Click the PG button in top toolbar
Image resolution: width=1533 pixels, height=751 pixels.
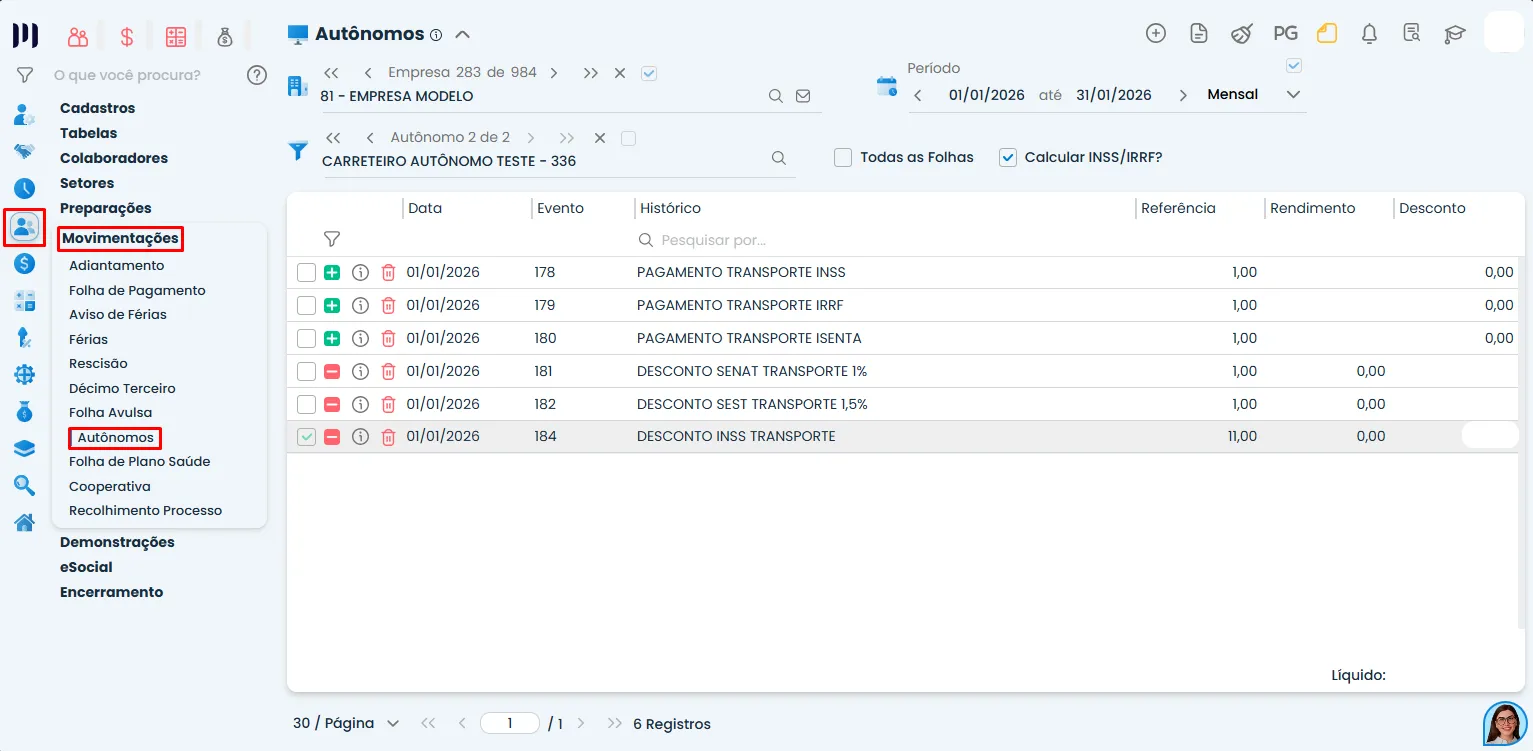click(1285, 34)
